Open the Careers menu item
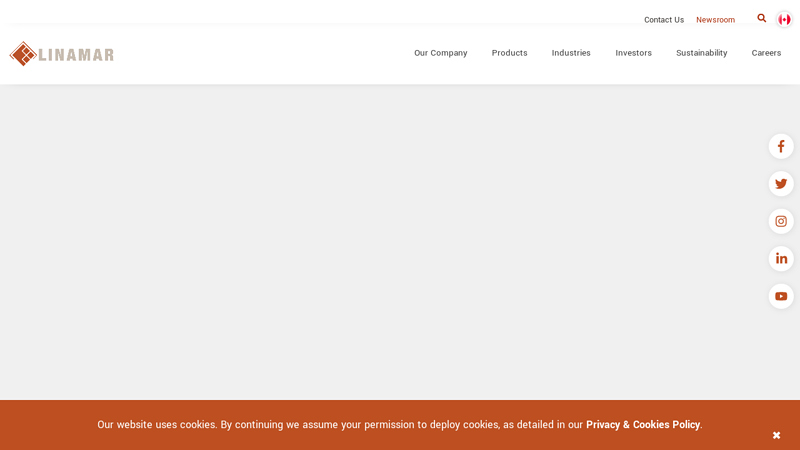Screen dimensions: 800x450 766,53
